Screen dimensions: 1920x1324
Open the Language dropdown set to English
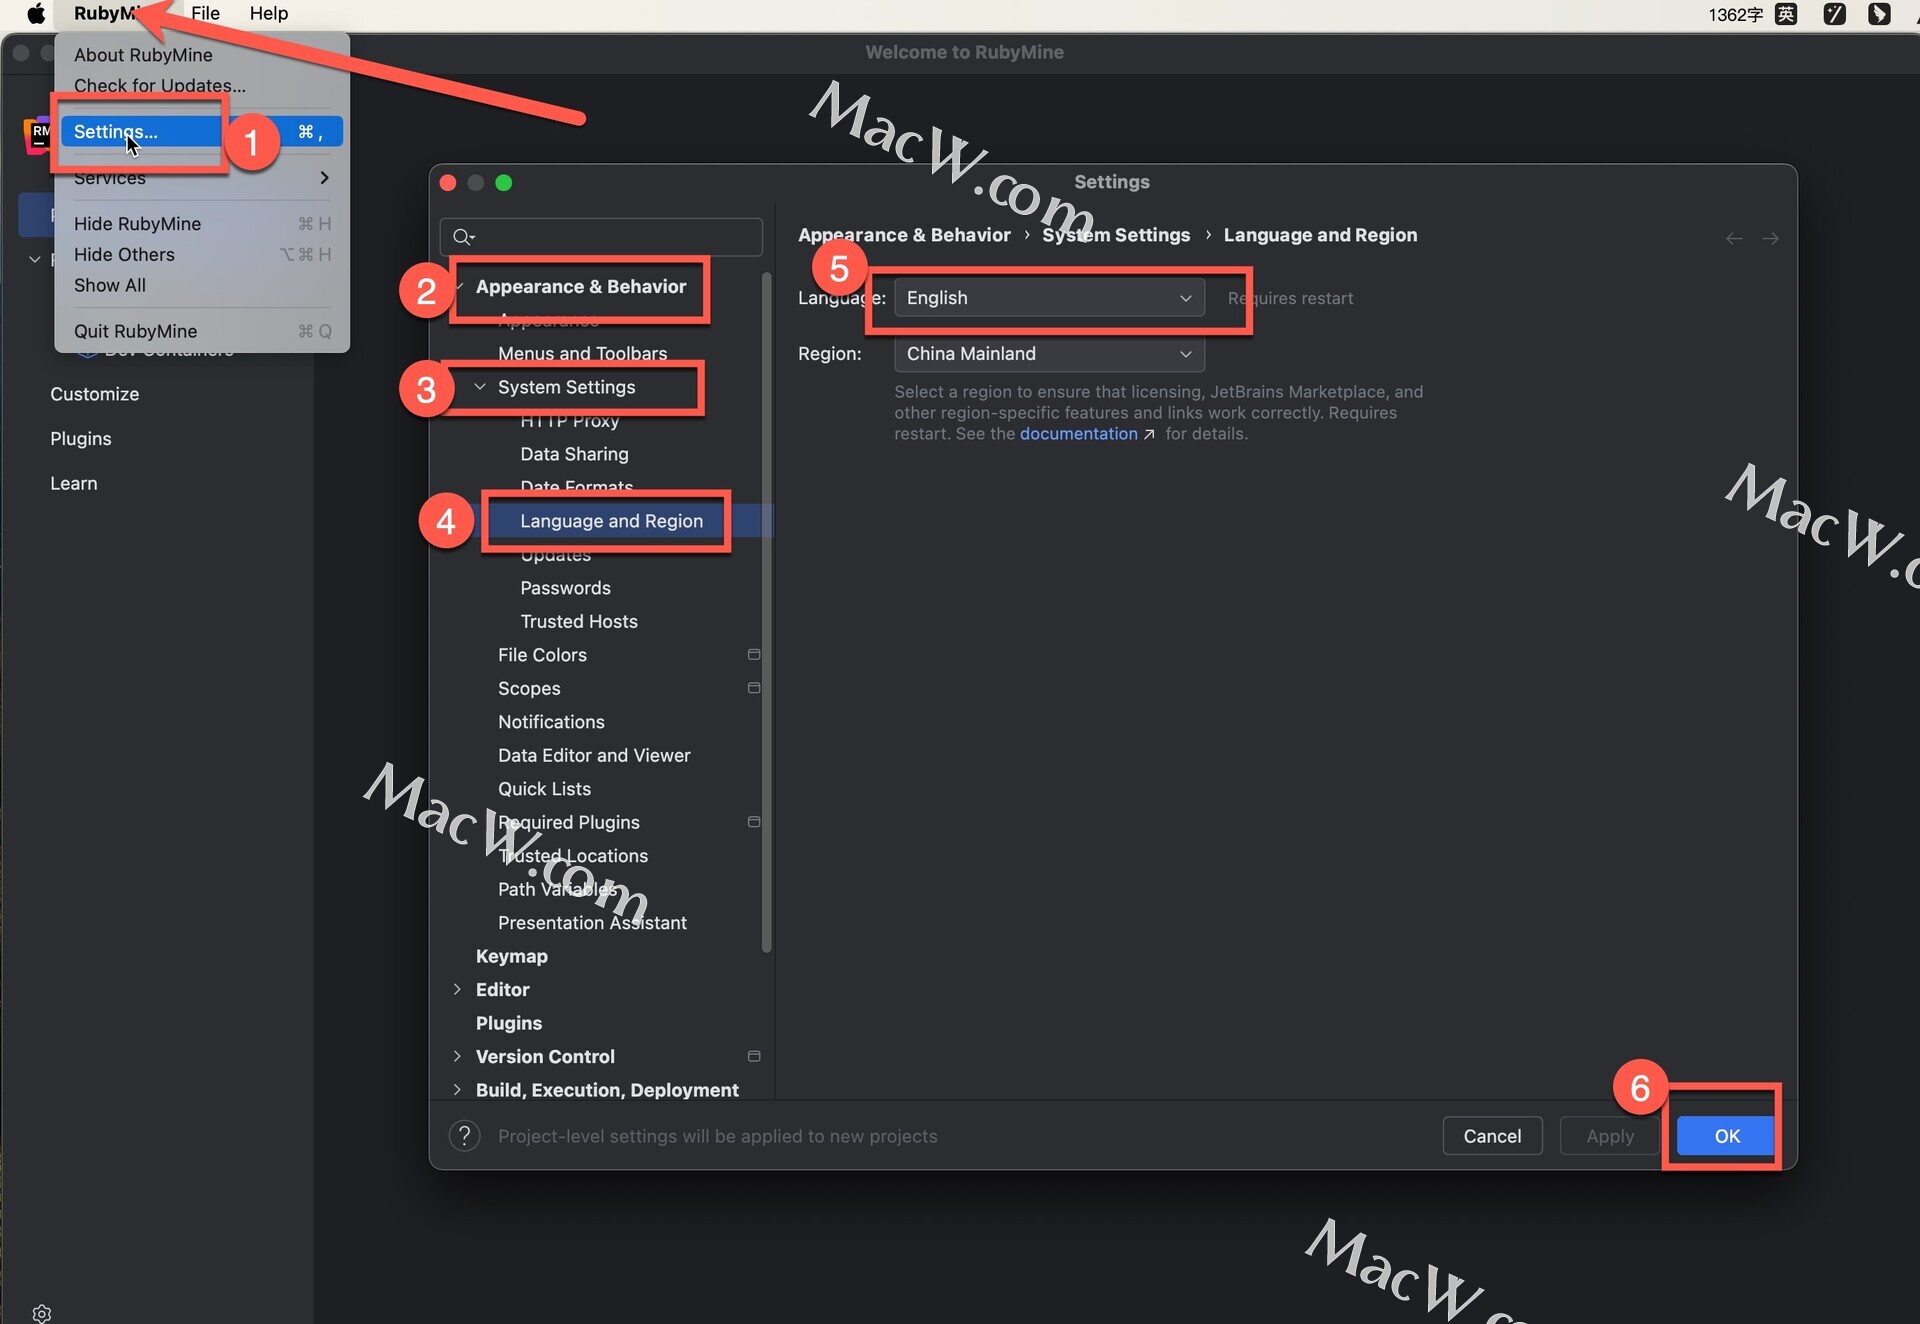(1049, 298)
